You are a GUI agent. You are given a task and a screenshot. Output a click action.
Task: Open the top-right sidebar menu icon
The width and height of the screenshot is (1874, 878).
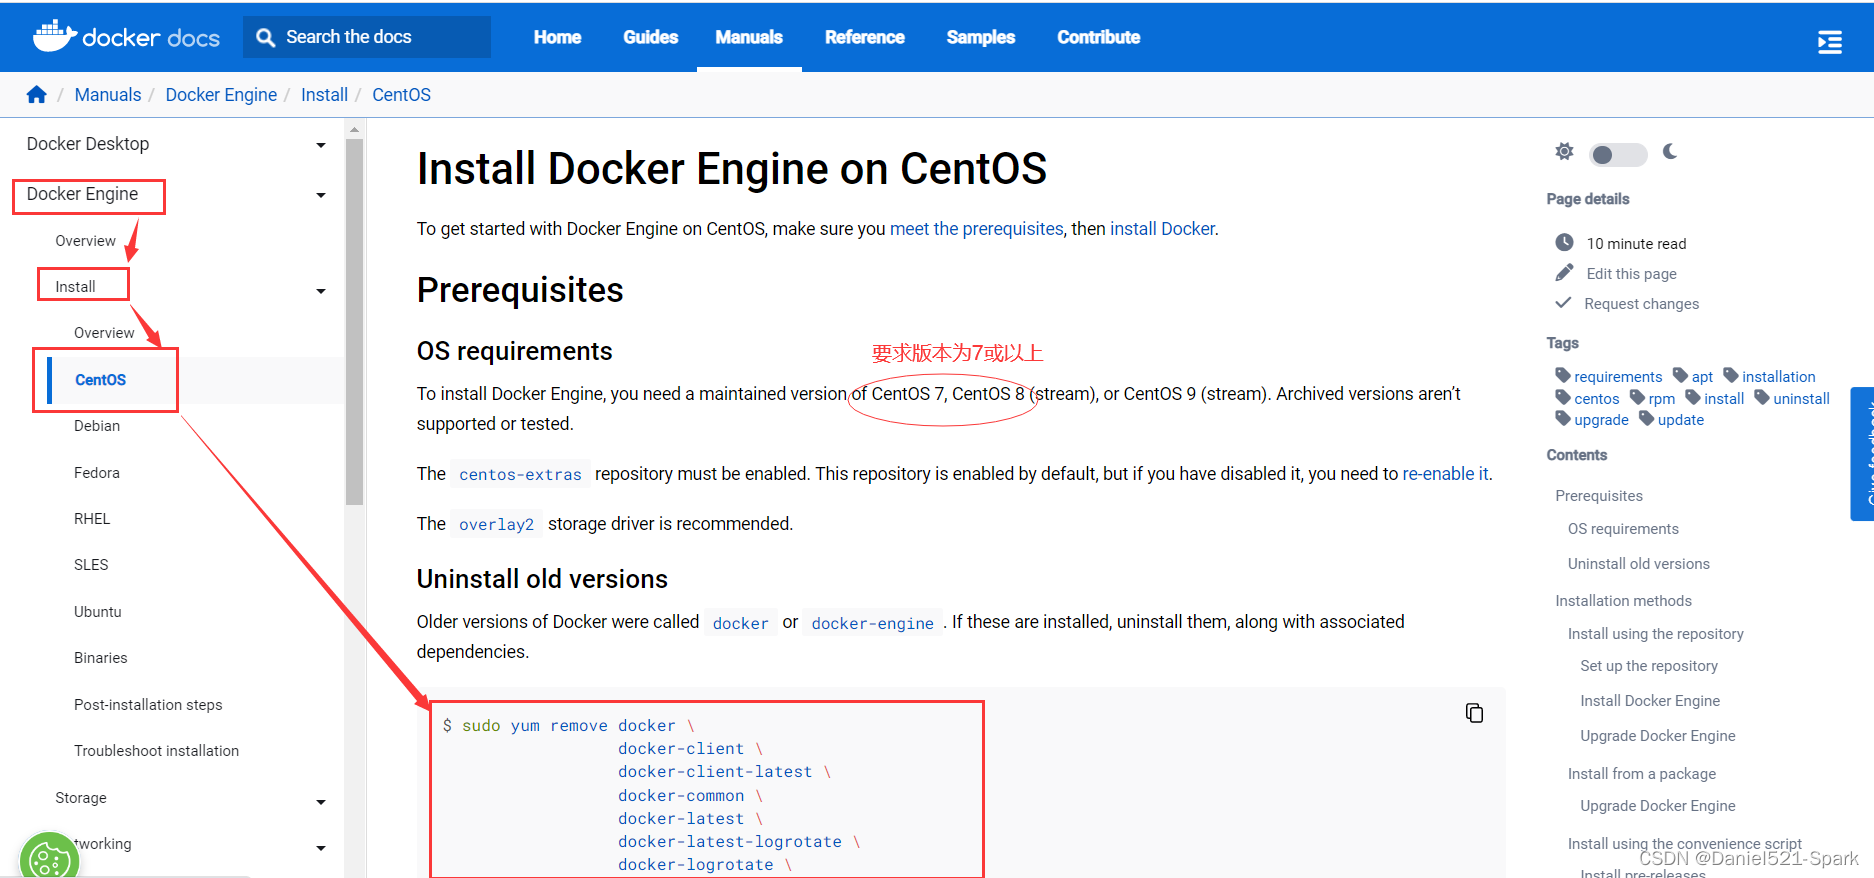tap(1829, 42)
